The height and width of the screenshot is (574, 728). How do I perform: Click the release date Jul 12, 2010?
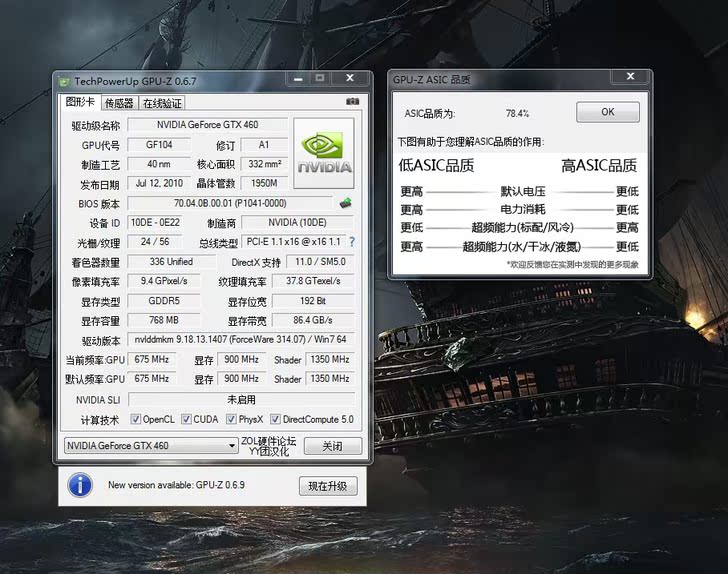[159, 183]
